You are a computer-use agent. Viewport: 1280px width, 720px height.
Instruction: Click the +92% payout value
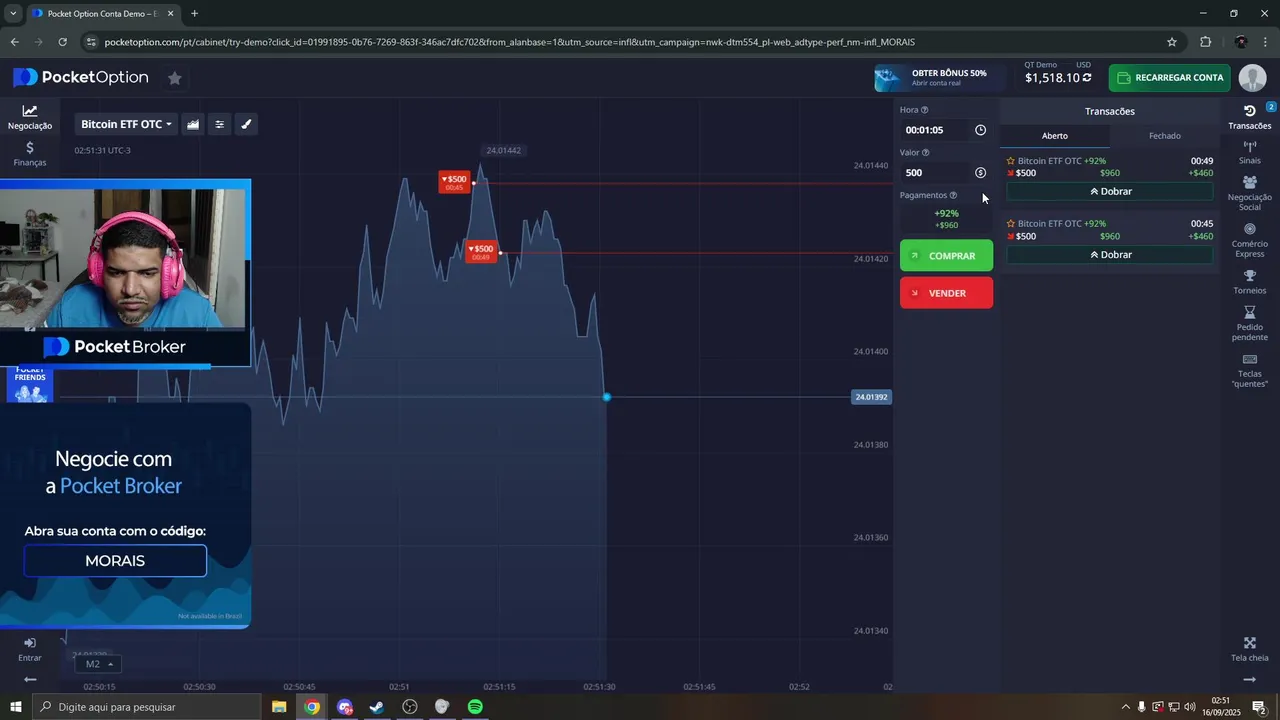[946, 213]
